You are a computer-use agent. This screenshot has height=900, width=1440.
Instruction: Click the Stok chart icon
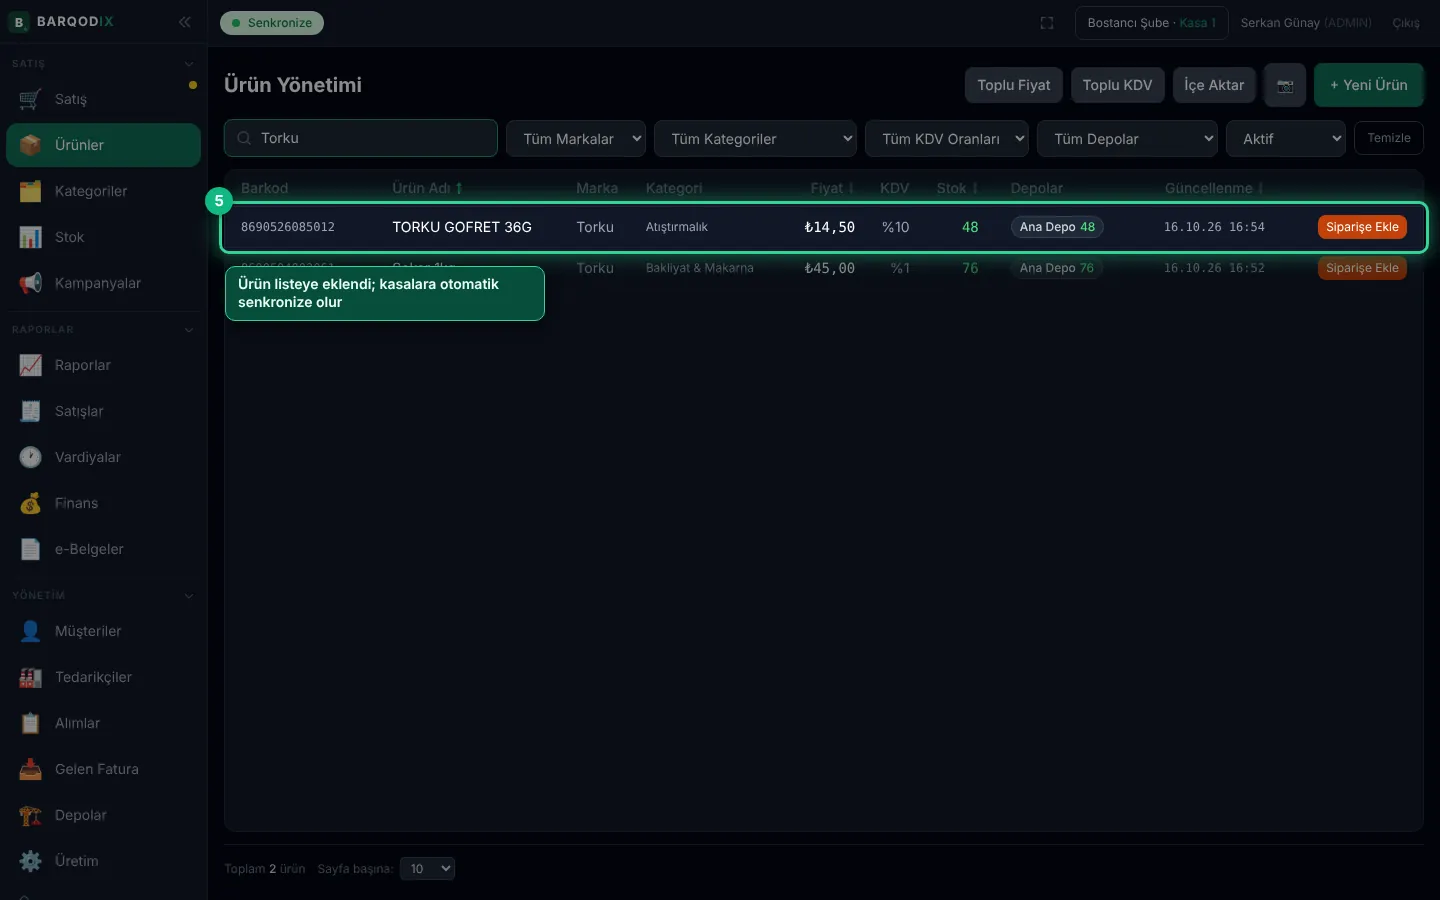(x=31, y=237)
